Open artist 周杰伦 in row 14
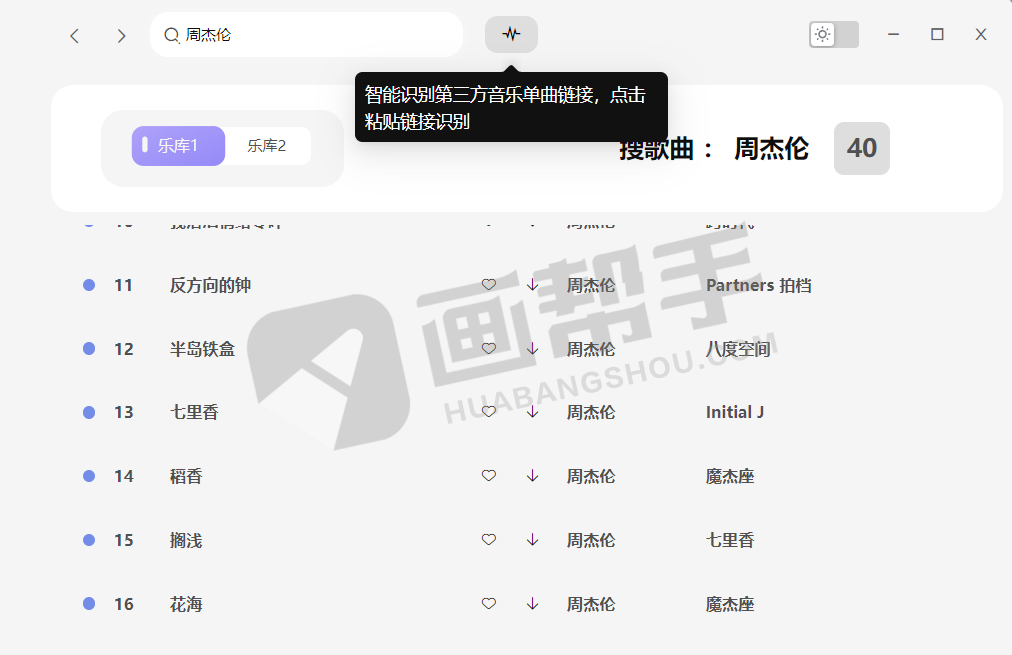The height and width of the screenshot is (655, 1012). [x=591, y=476]
